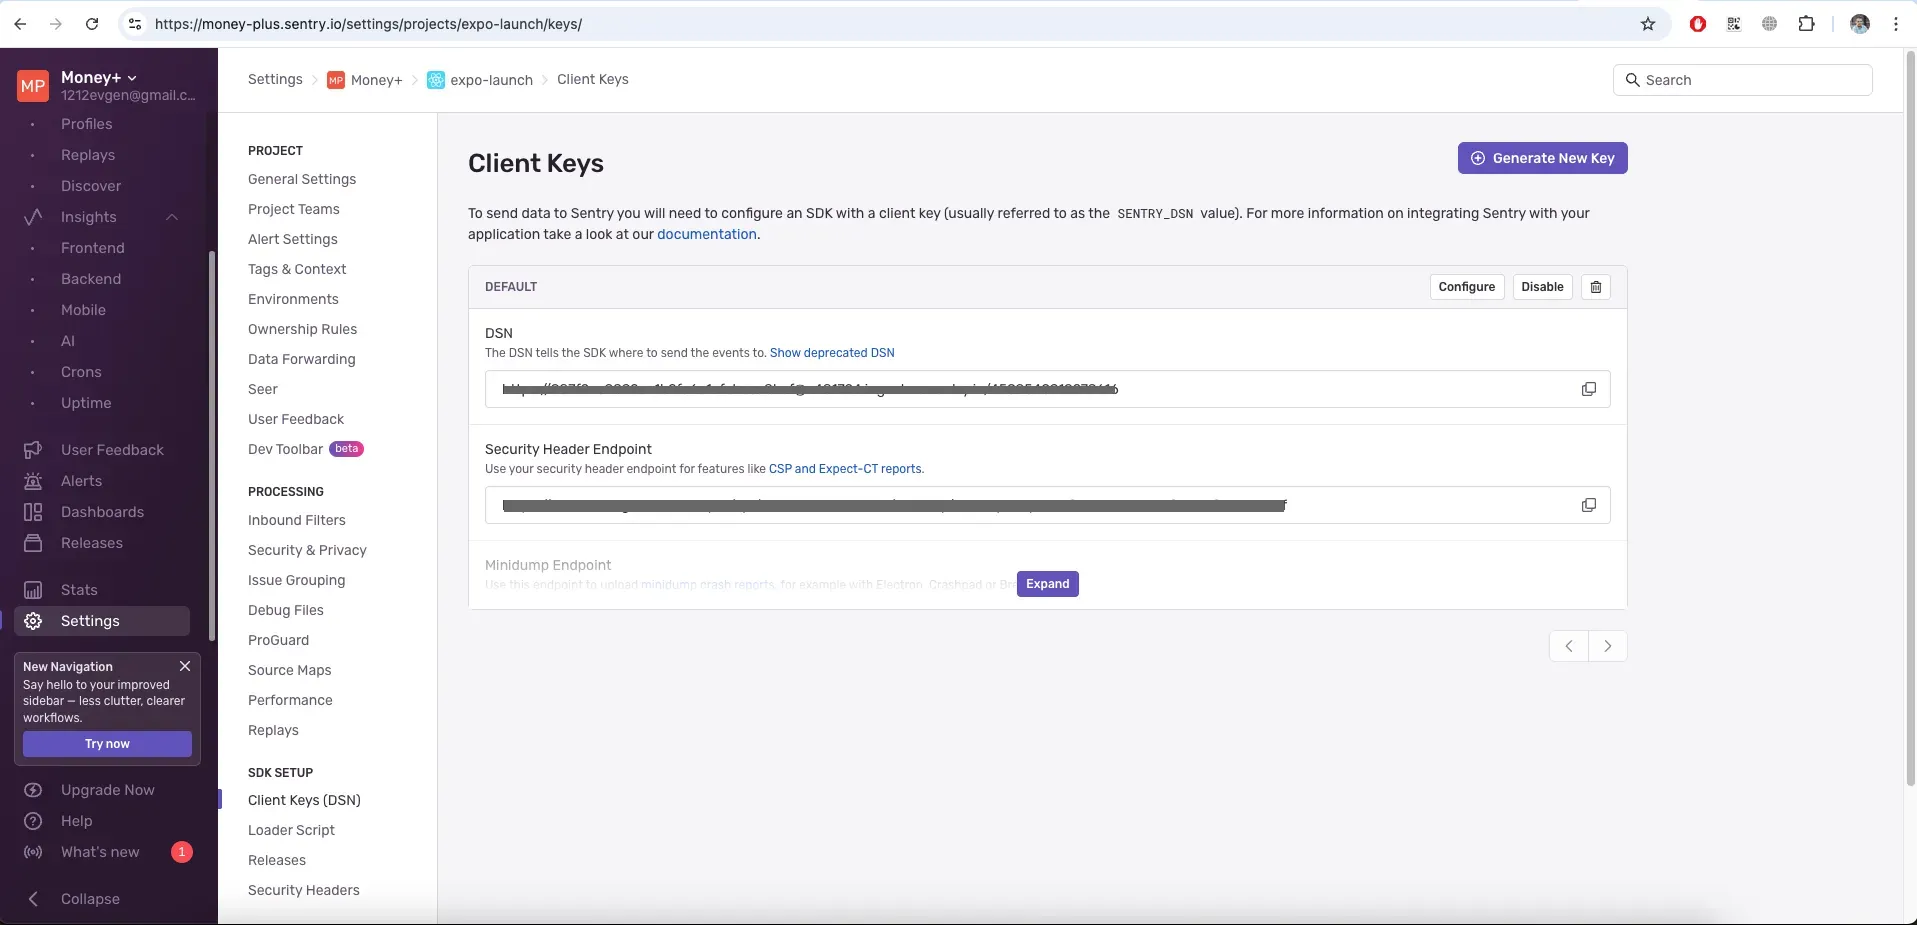Open Settings in the main sidebar
This screenshot has height=925, width=1917.
[102, 621]
